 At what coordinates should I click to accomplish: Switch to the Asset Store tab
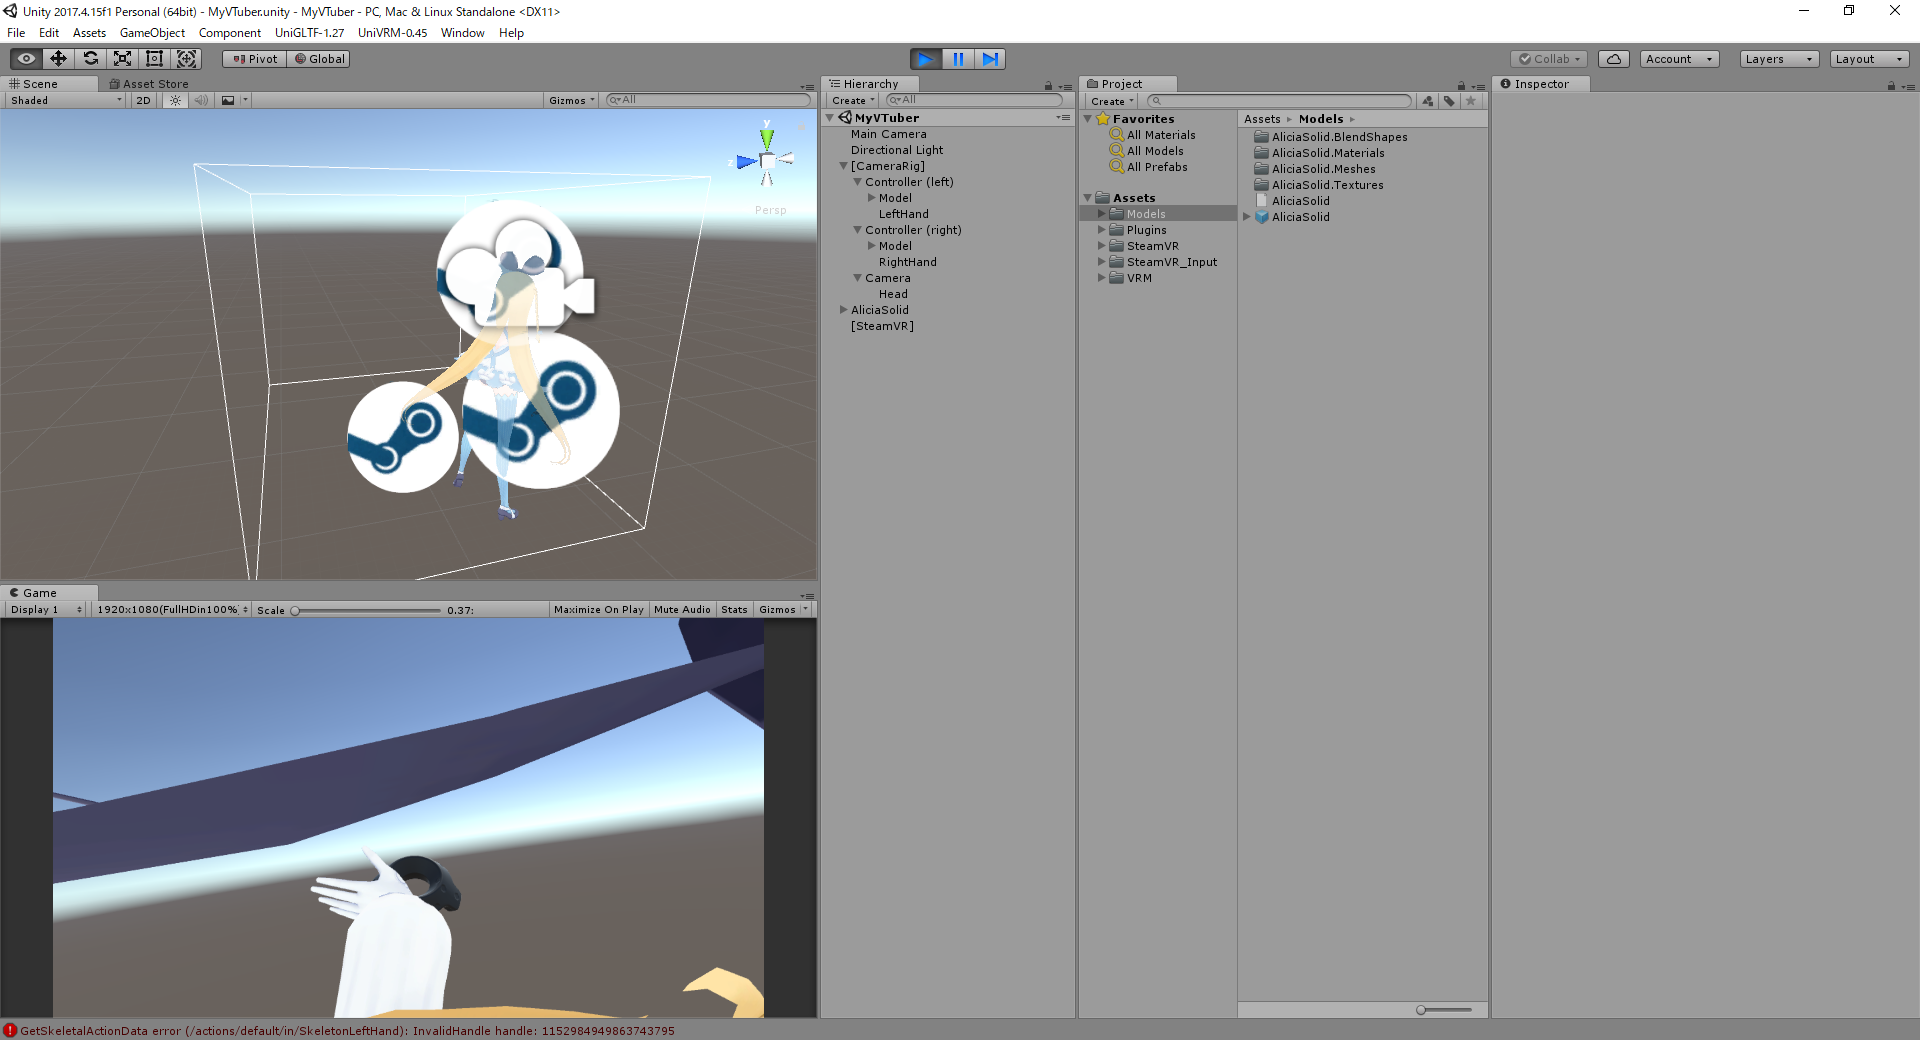coord(148,84)
